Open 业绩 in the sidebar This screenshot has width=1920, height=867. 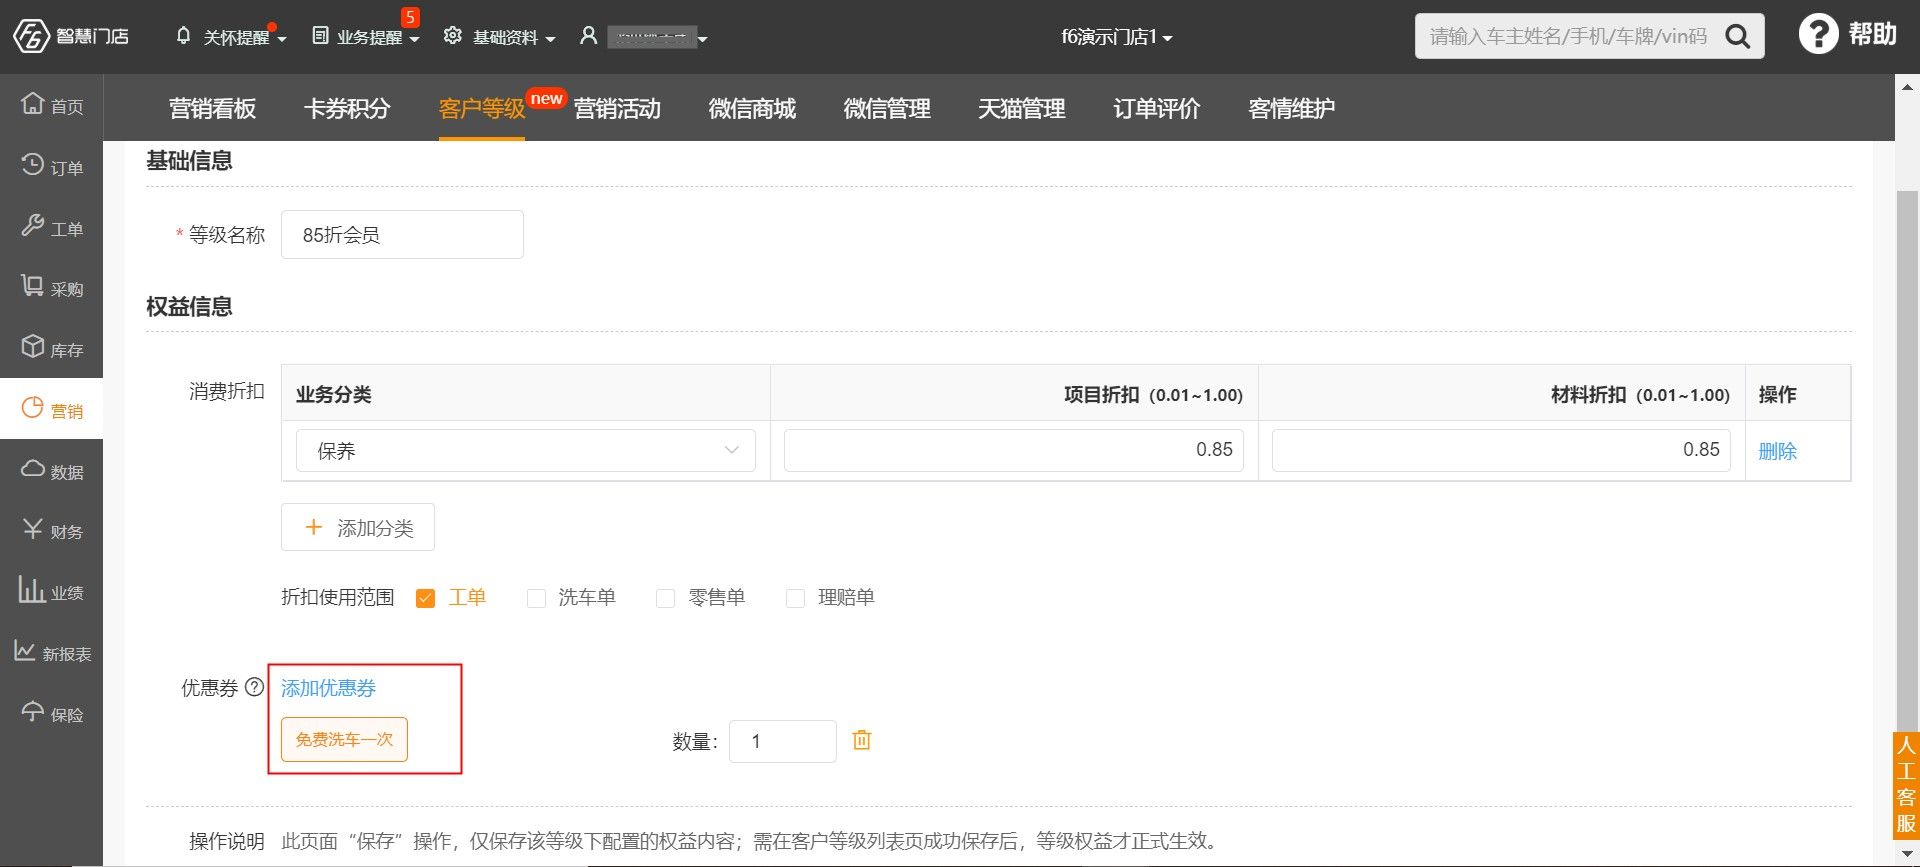click(x=52, y=592)
